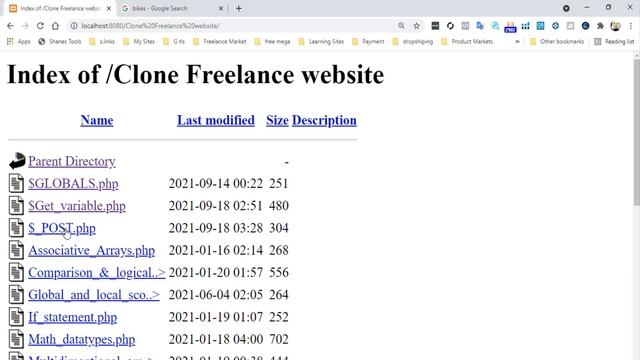The width and height of the screenshot is (640, 360).
Task: Reload the page with the refresh icon
Action: pyautogui.click(x=40, y=26)
